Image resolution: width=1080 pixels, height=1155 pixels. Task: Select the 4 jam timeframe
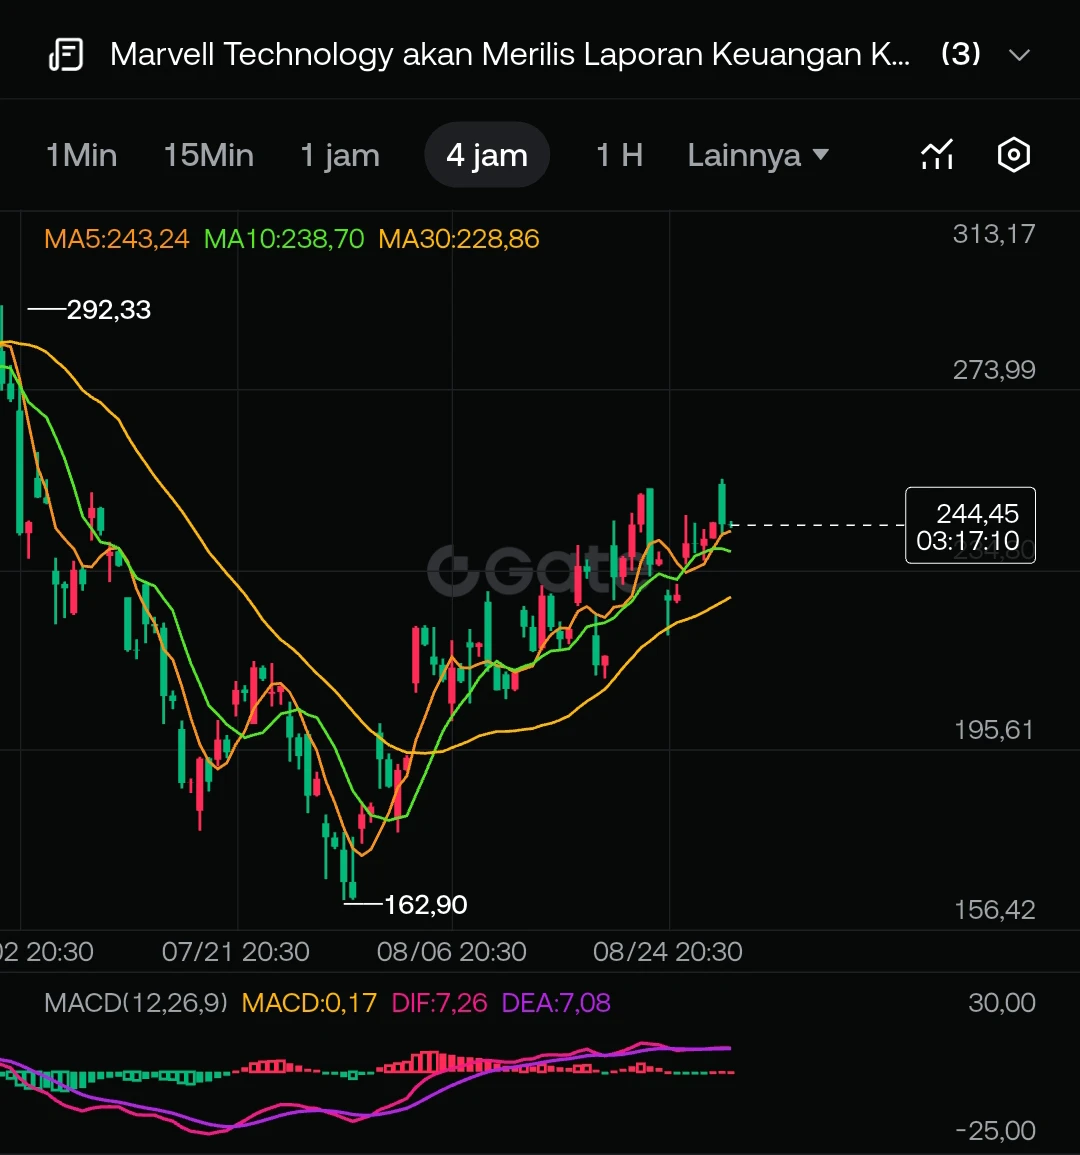pyautogui.click(x=487, y=155)
